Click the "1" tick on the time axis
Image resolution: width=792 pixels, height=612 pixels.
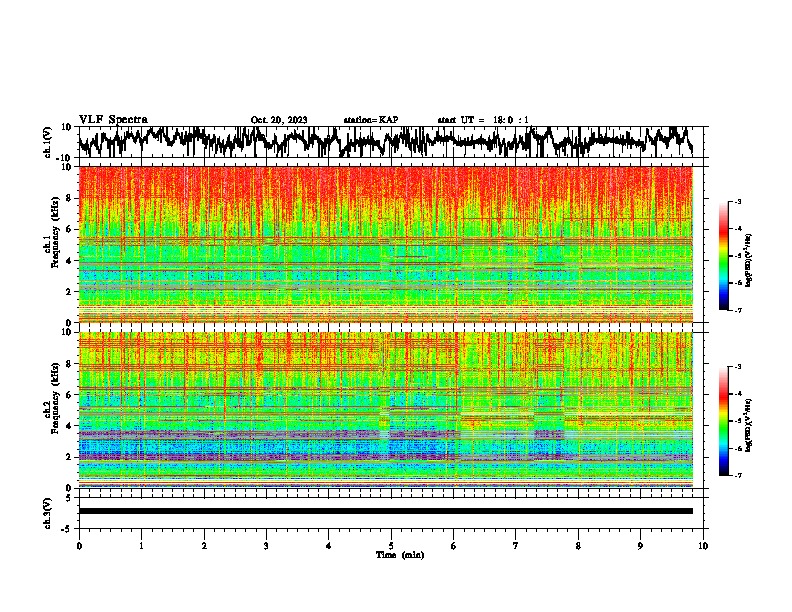[x=141, y=546]
